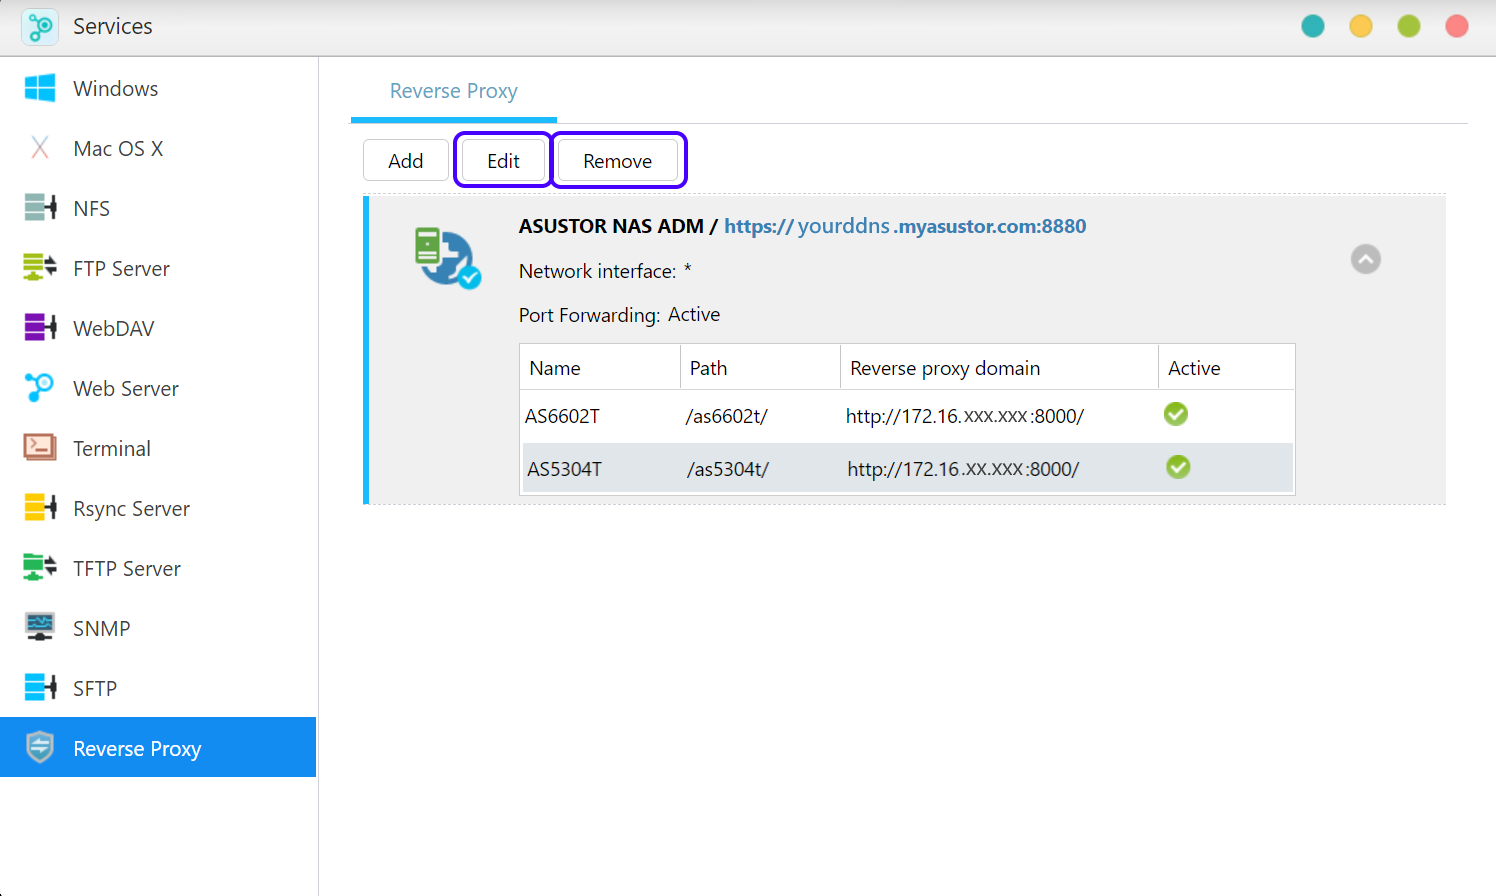Click the ASUSTOR NAS ADM server icon
Image resolution: width=1496 pixels, height=896 pixels.
[x=448, y=257]
